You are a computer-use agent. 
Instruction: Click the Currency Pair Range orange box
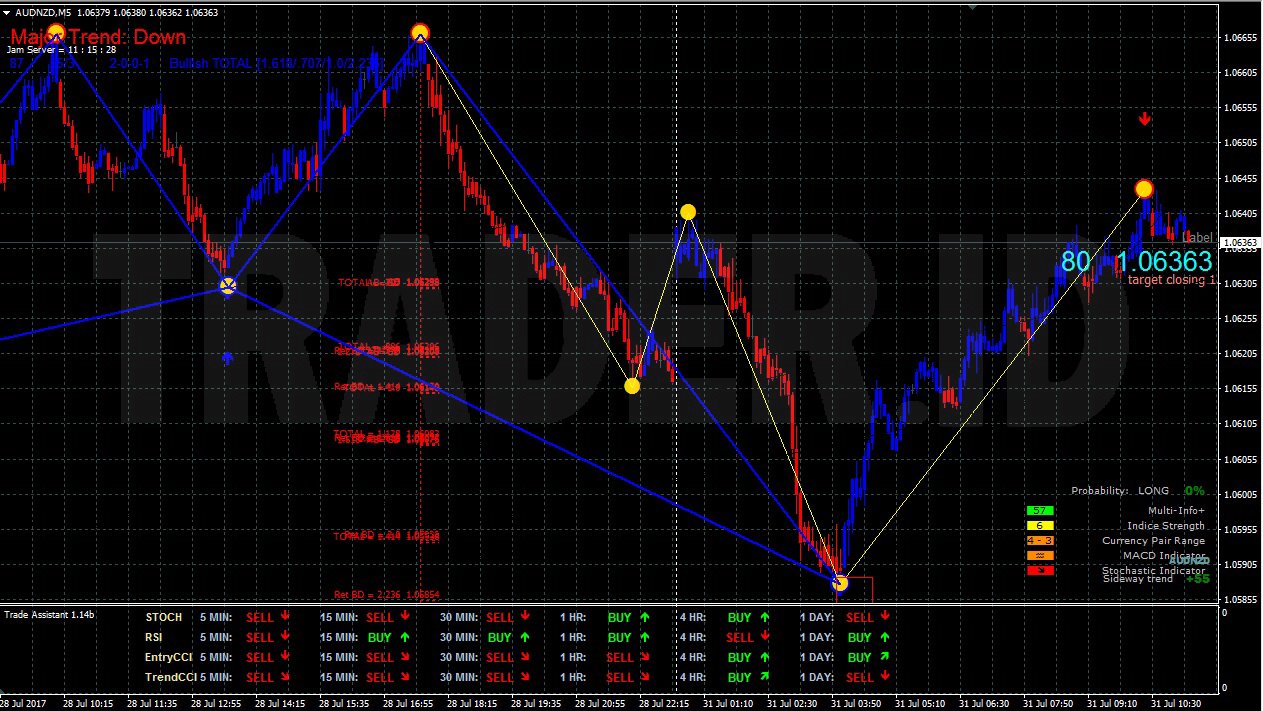tap(1038, 540)
